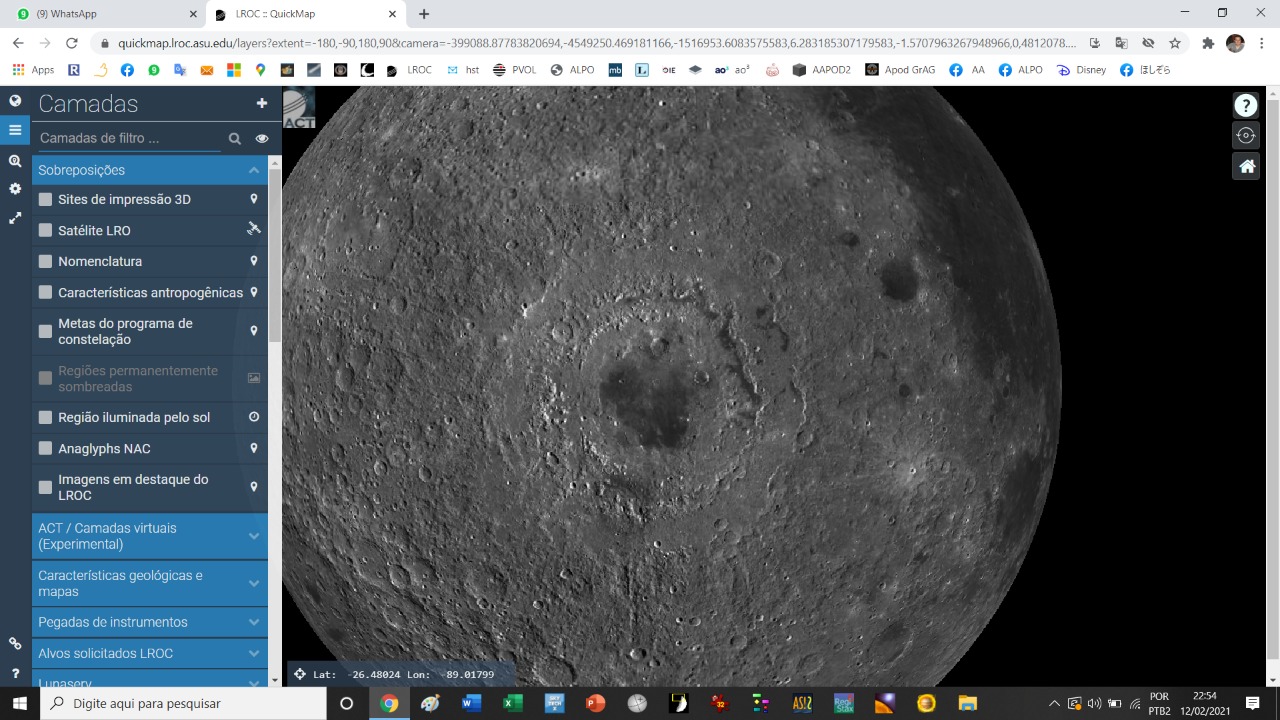
Task: Open the globe projection sidebar icon
Action: [x=15, y=101]
